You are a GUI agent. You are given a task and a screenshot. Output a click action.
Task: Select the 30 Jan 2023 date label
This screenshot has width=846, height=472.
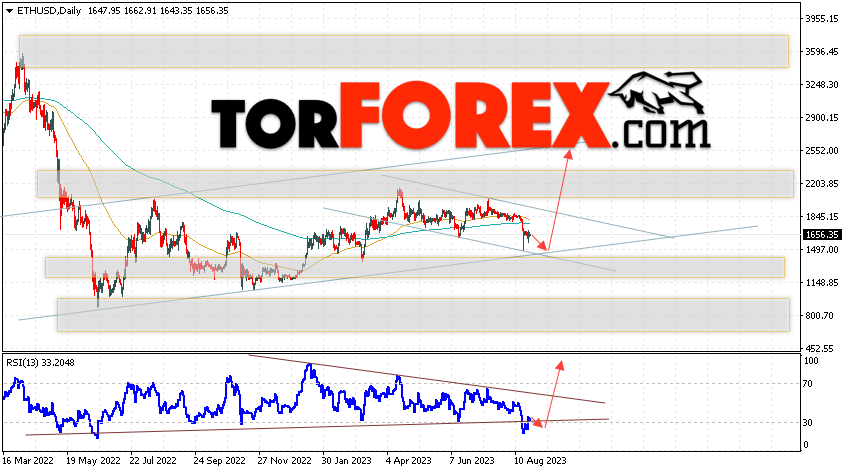346,461
